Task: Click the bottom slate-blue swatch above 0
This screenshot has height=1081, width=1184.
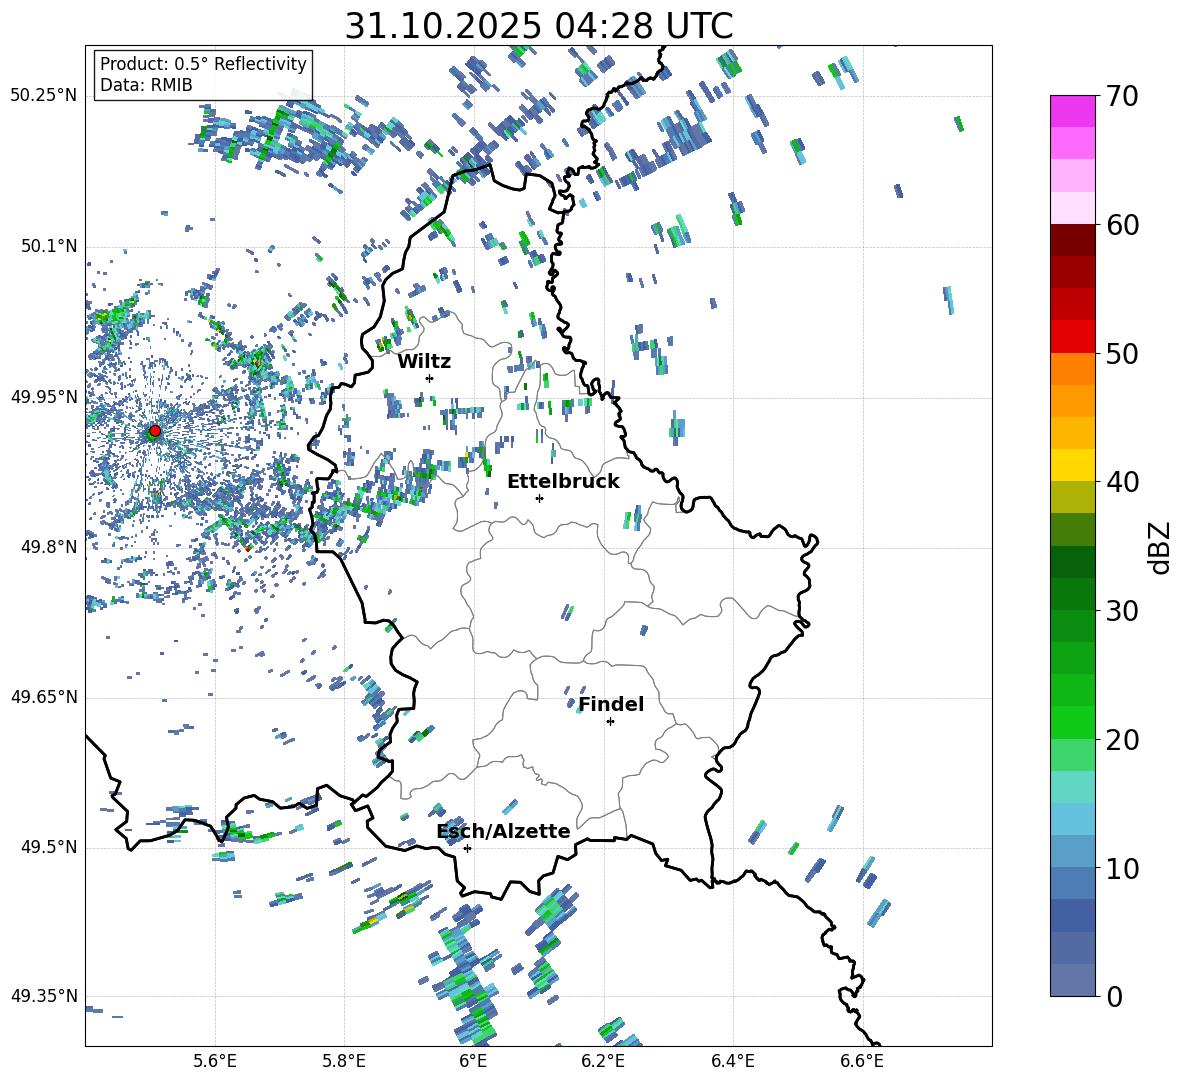Action: pos(1073,980)
